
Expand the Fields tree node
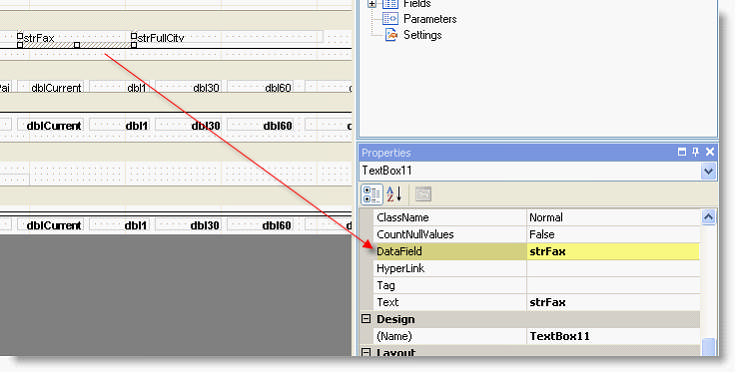[x=372, y=4]
